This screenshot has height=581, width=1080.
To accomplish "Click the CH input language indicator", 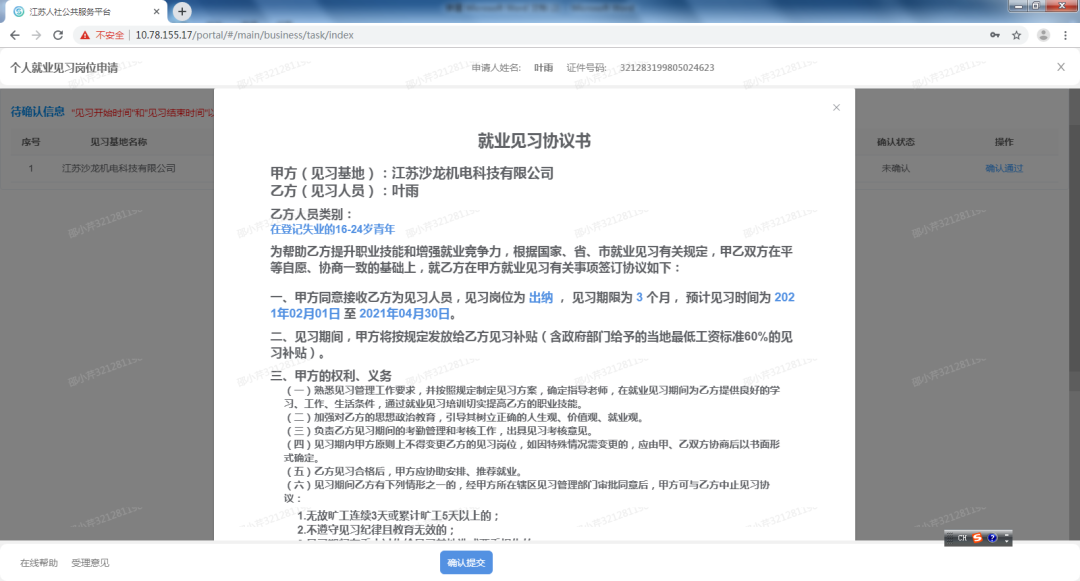I will [961, 538].
